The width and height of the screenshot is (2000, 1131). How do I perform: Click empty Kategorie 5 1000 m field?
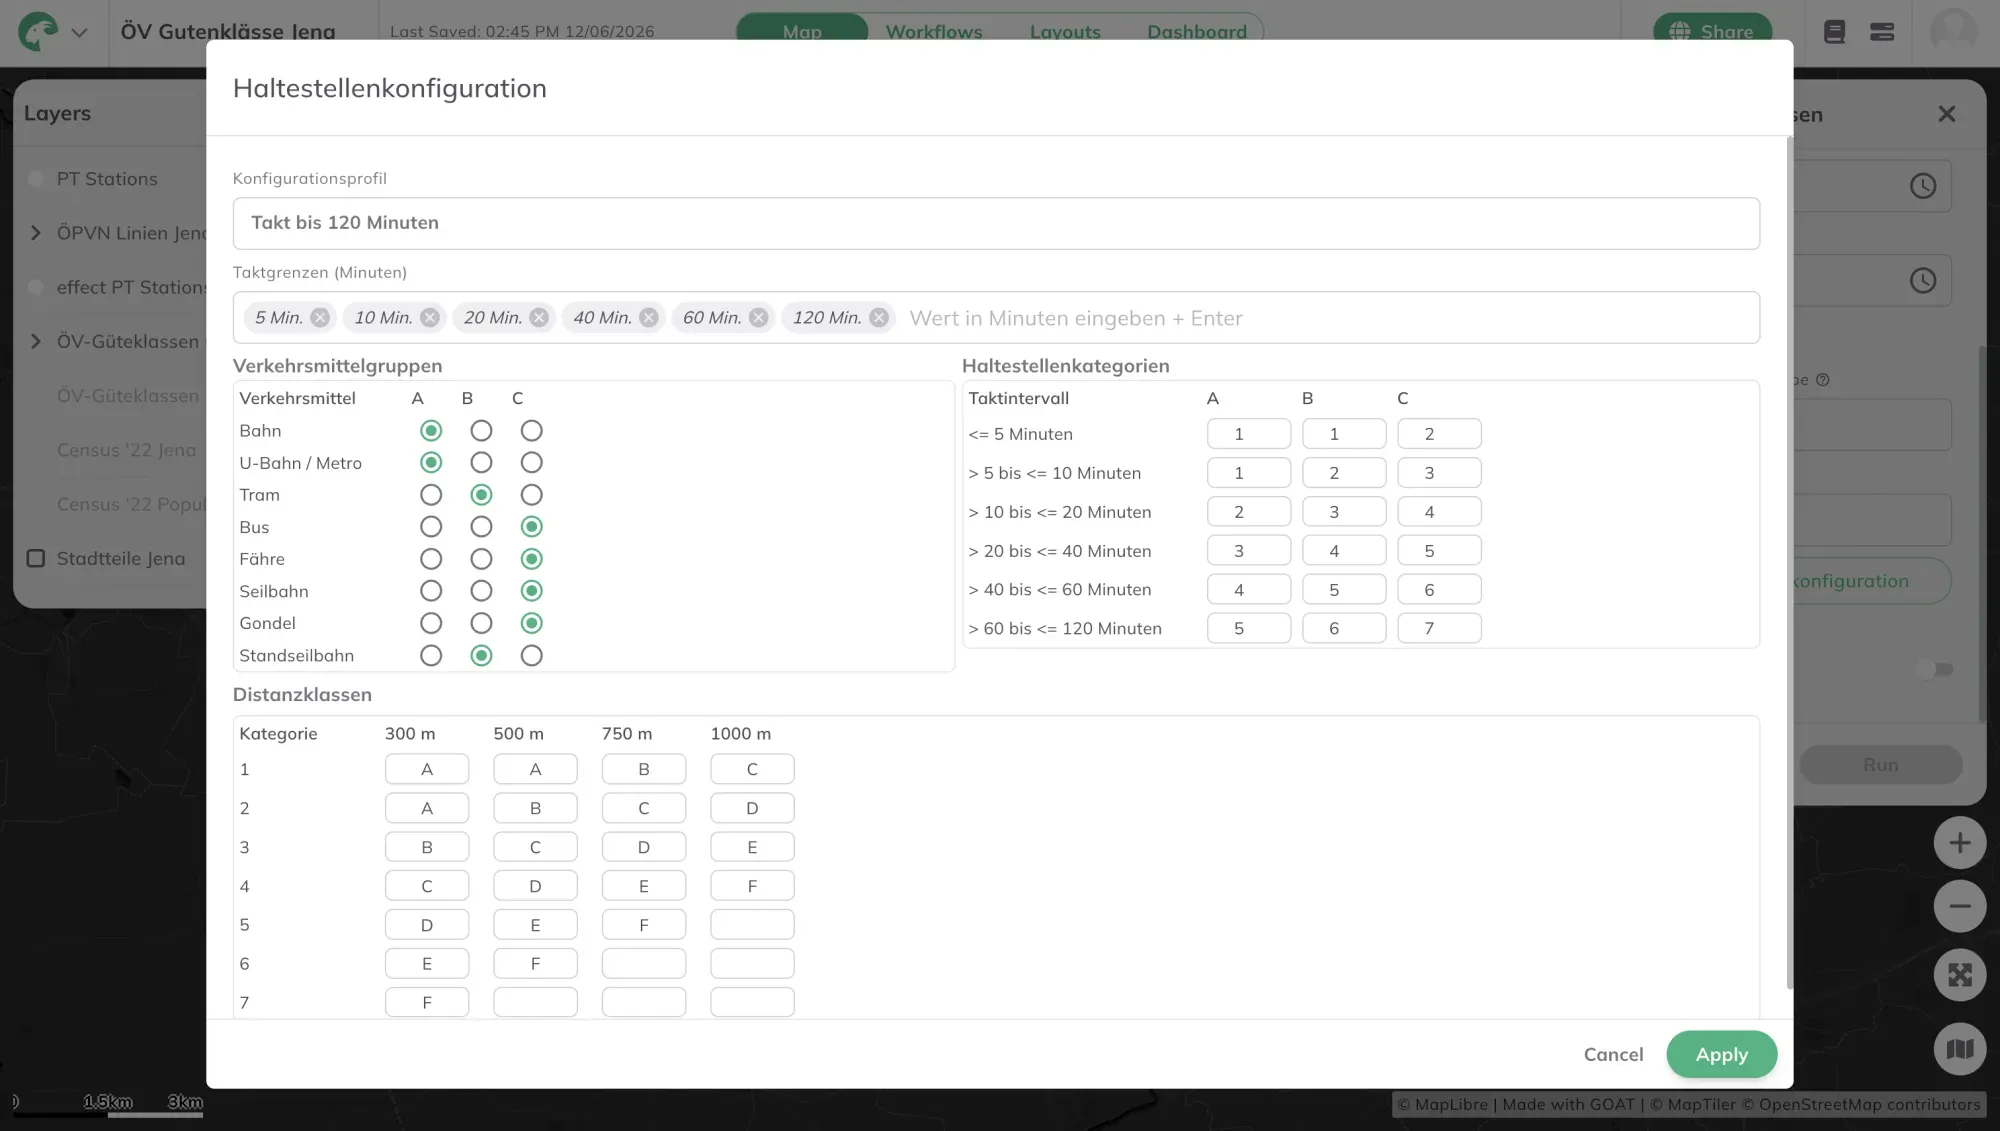click(x=752, y=925)
